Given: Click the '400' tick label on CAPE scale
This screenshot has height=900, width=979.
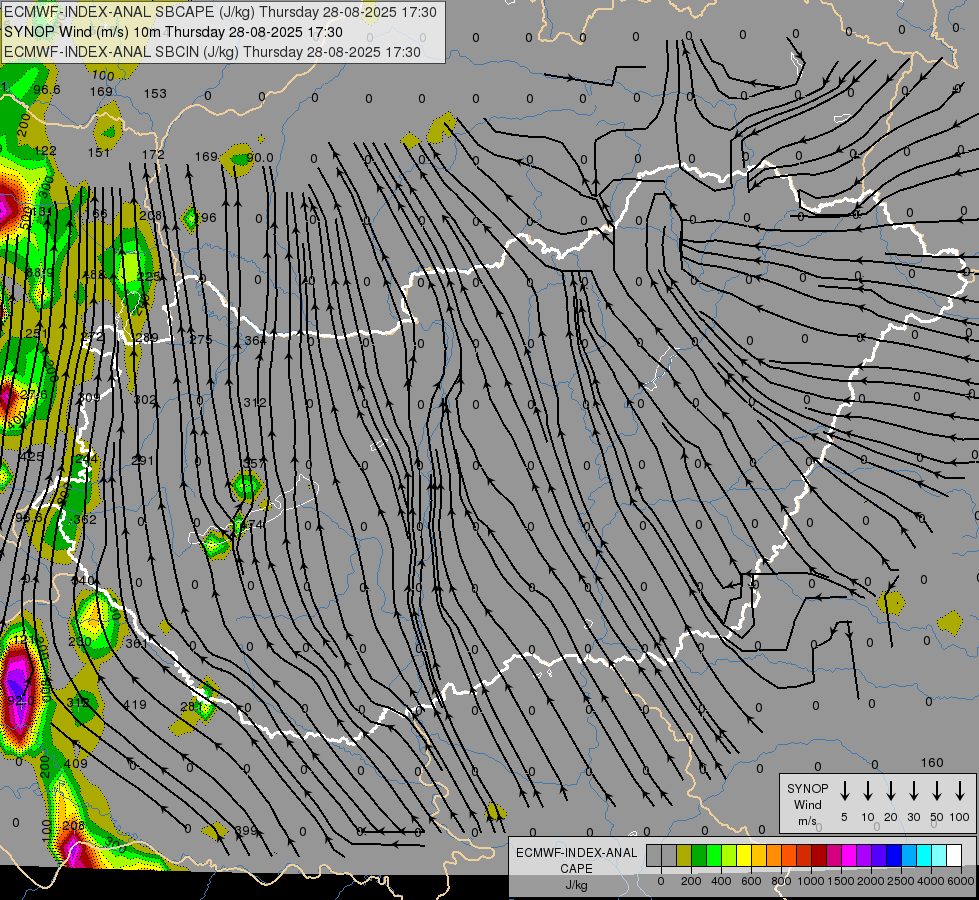Looking at the screenshot, I should 721,881.
